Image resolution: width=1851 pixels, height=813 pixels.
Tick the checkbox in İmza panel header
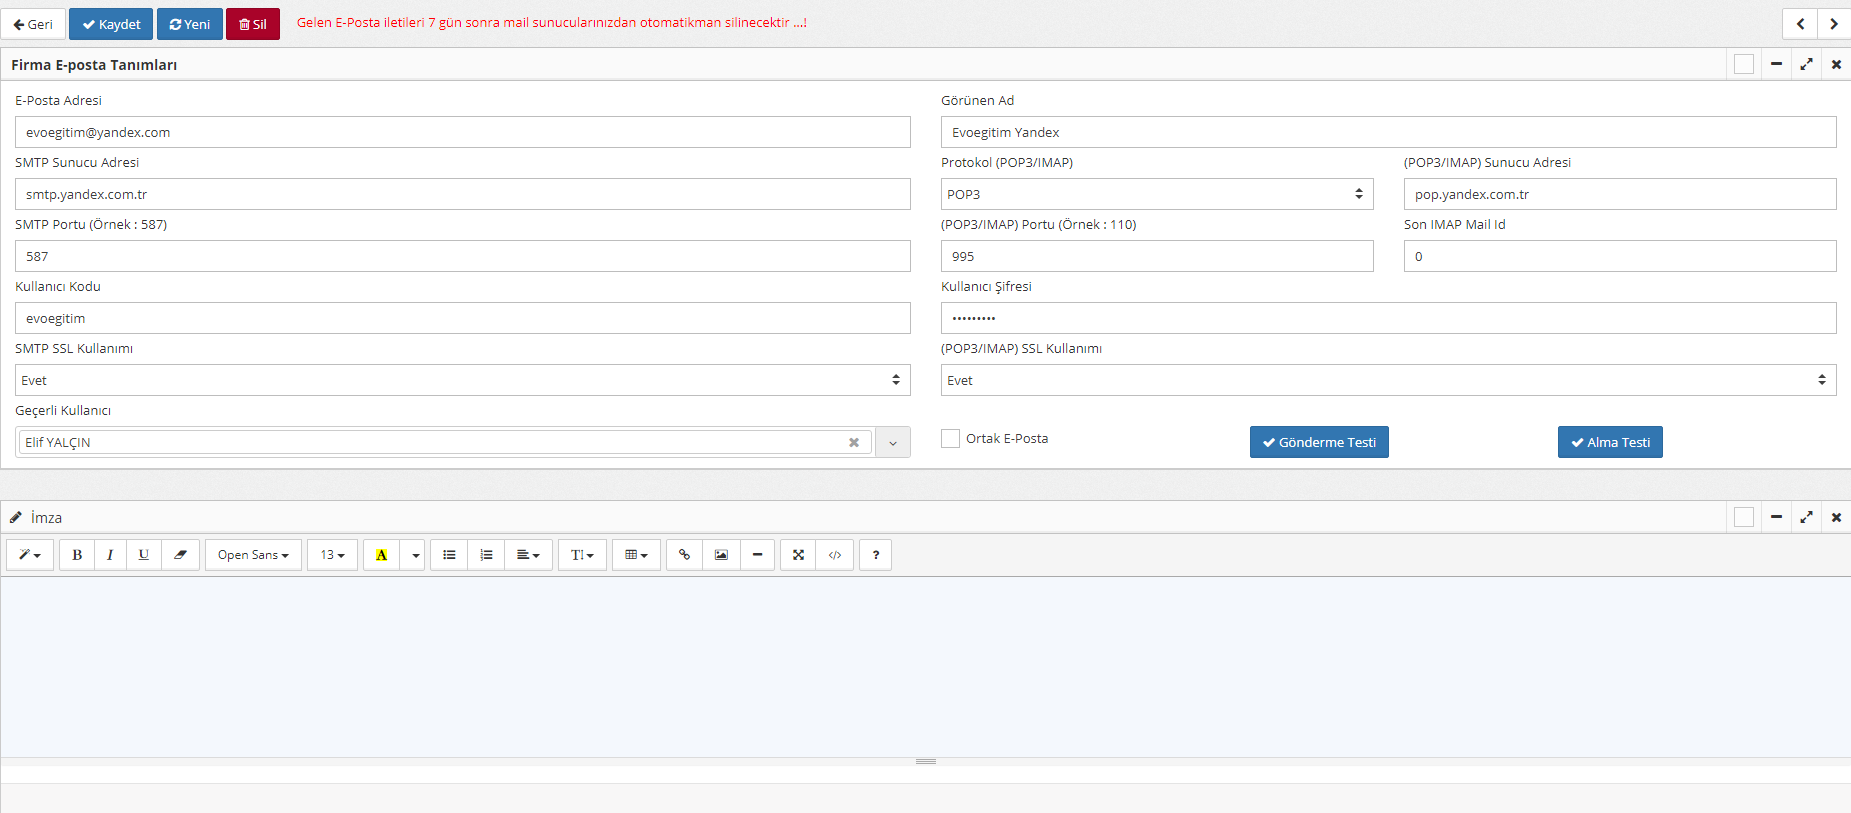[1744, 517]
